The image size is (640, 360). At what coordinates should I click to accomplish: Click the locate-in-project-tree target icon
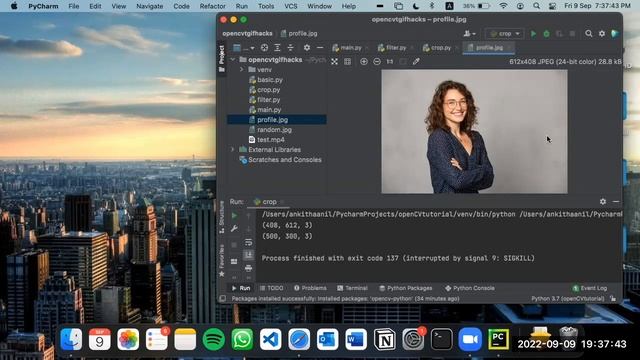(264, 48)
